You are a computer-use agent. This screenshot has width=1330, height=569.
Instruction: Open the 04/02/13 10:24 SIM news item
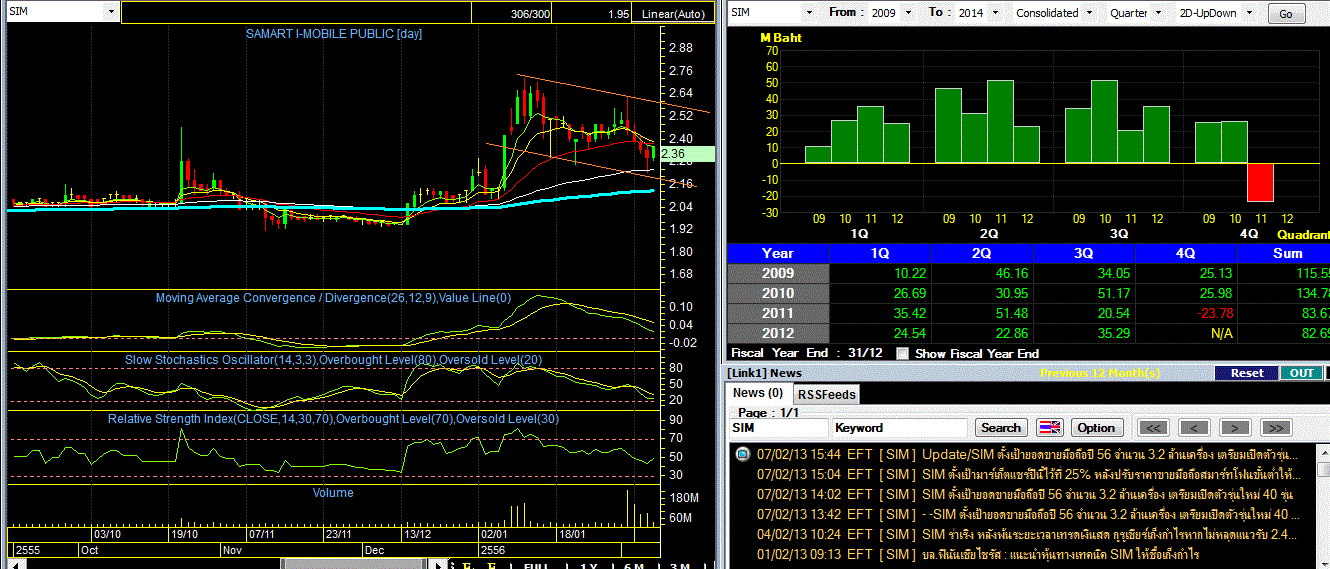tap(1028, 534)
